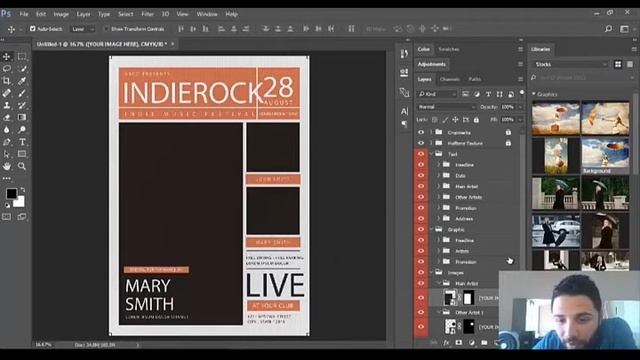Toggle visibility of the Date group

(x=421, y=176)
